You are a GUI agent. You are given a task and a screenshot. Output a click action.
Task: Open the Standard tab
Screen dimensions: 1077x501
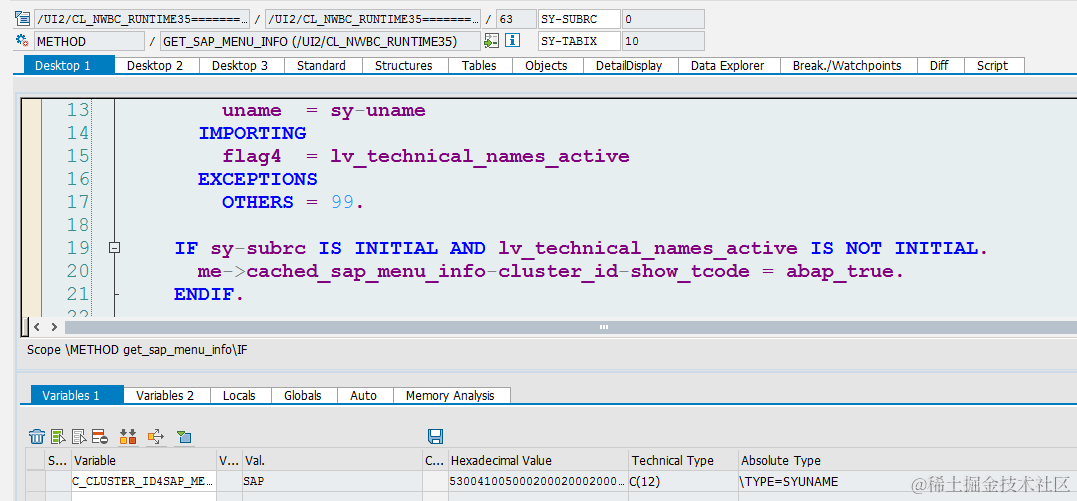pyautogui.click(x=321, y=65)
